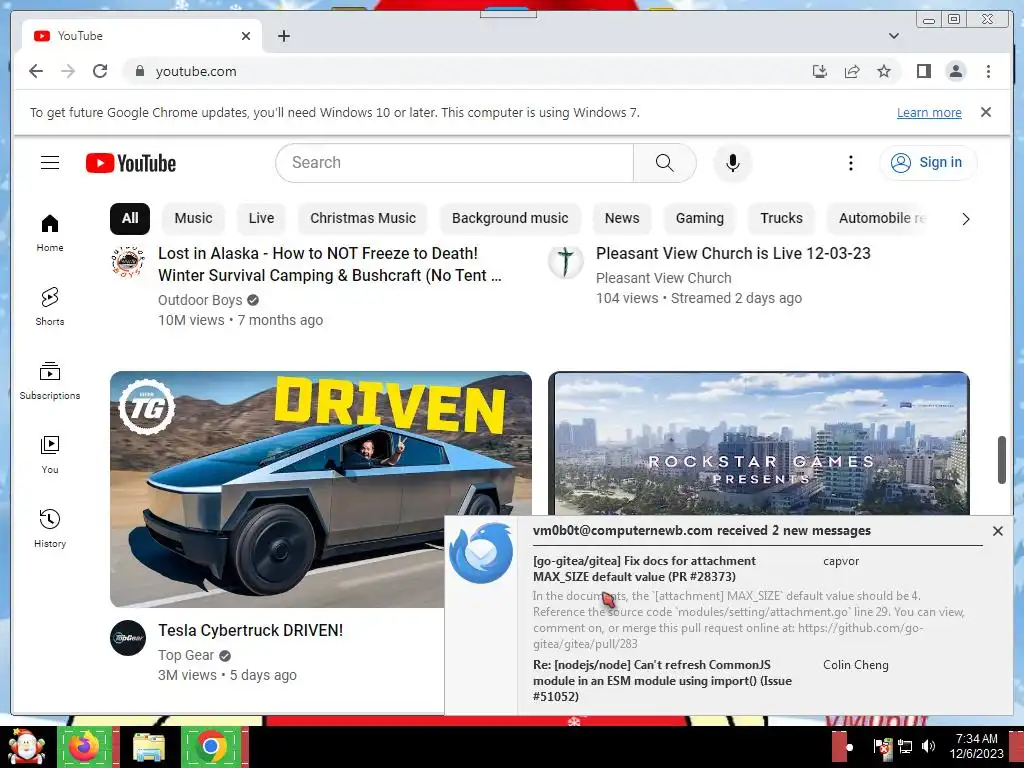
Task: Reload the YouTube page
Action: [100, 71]
